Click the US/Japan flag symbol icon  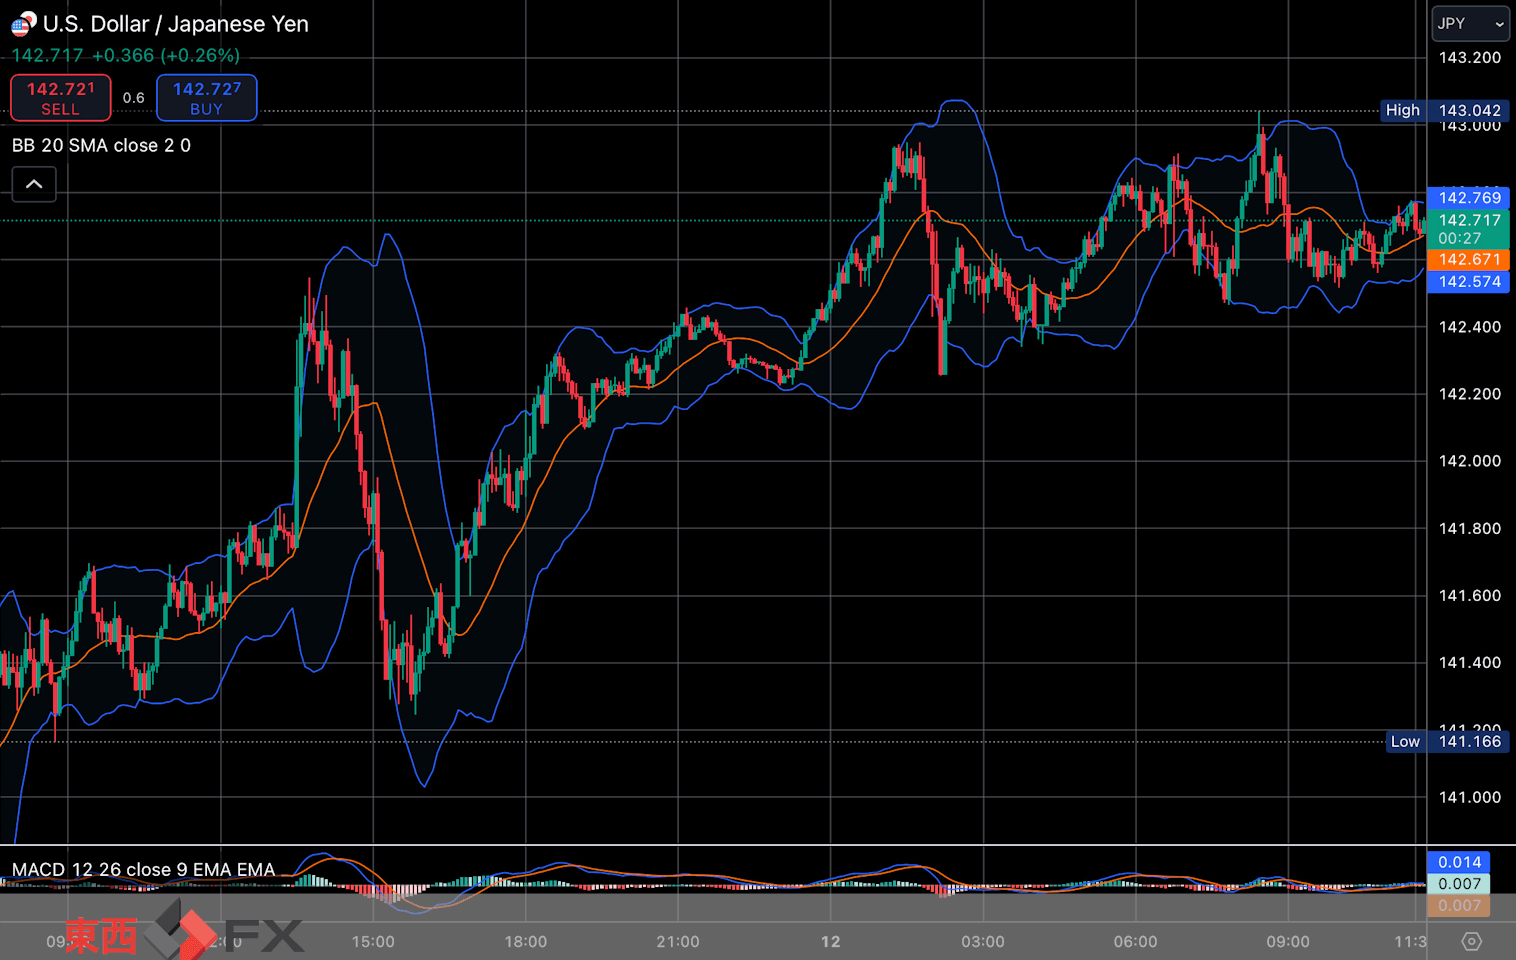(x=23, y=24)
